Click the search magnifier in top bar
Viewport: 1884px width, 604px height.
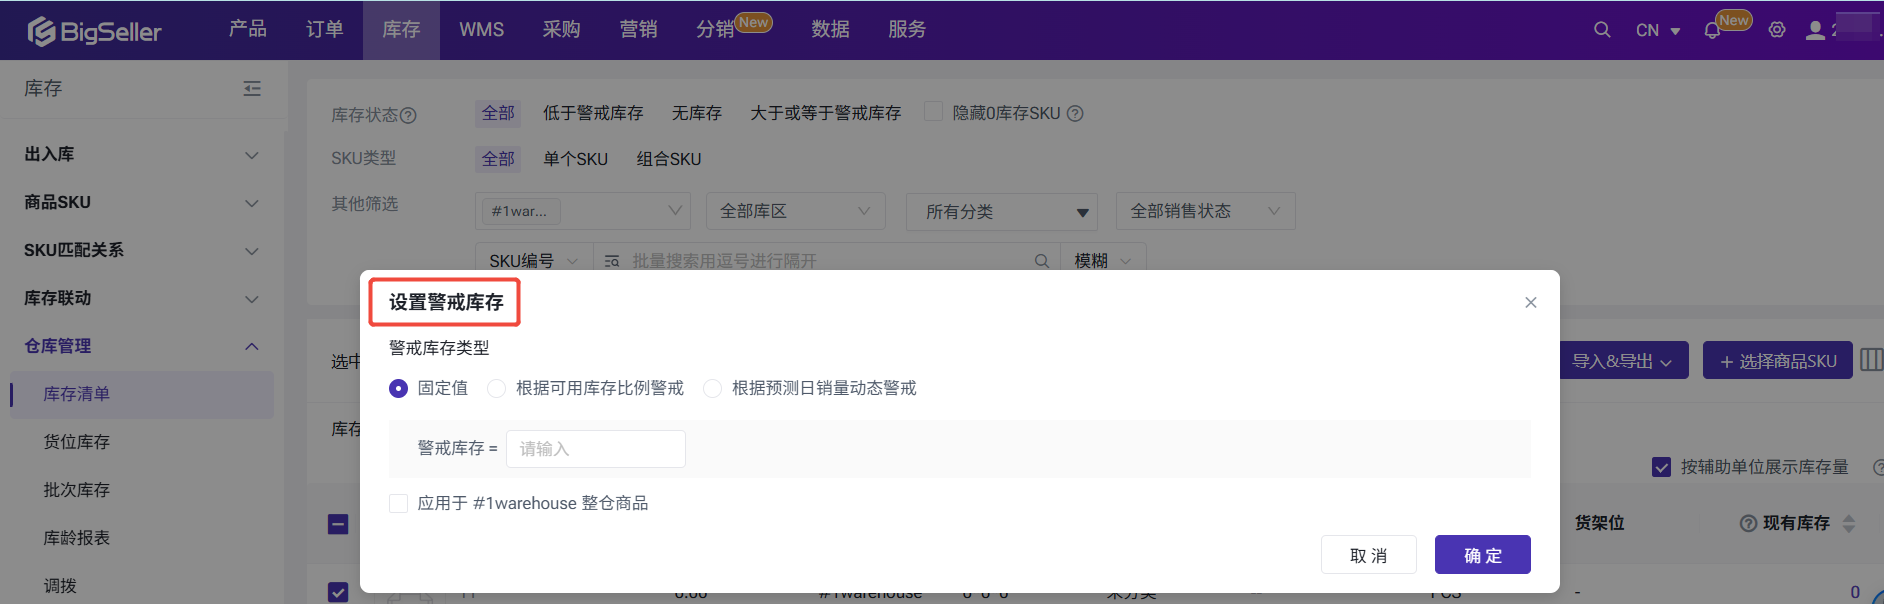pyautogui.click(x=1602, y=30)
